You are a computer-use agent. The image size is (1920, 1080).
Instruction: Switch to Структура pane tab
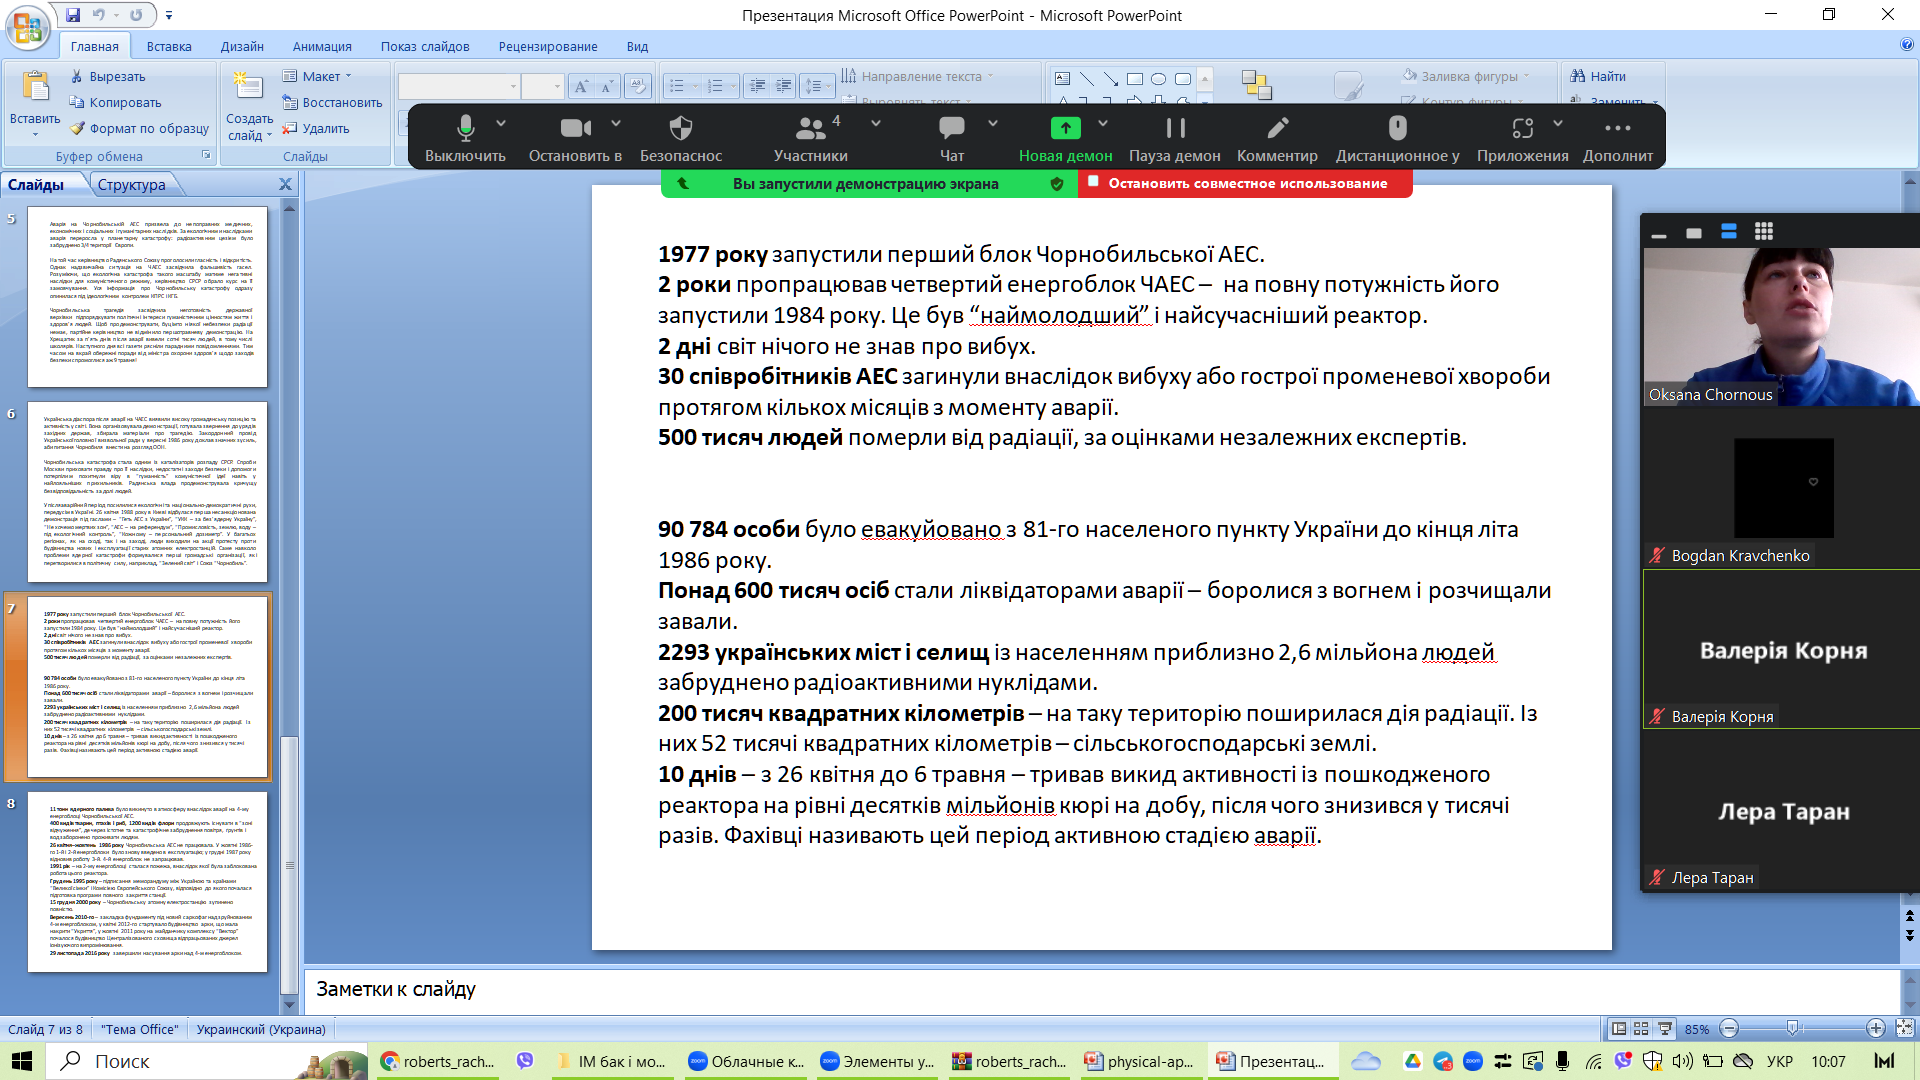[132, 185]
